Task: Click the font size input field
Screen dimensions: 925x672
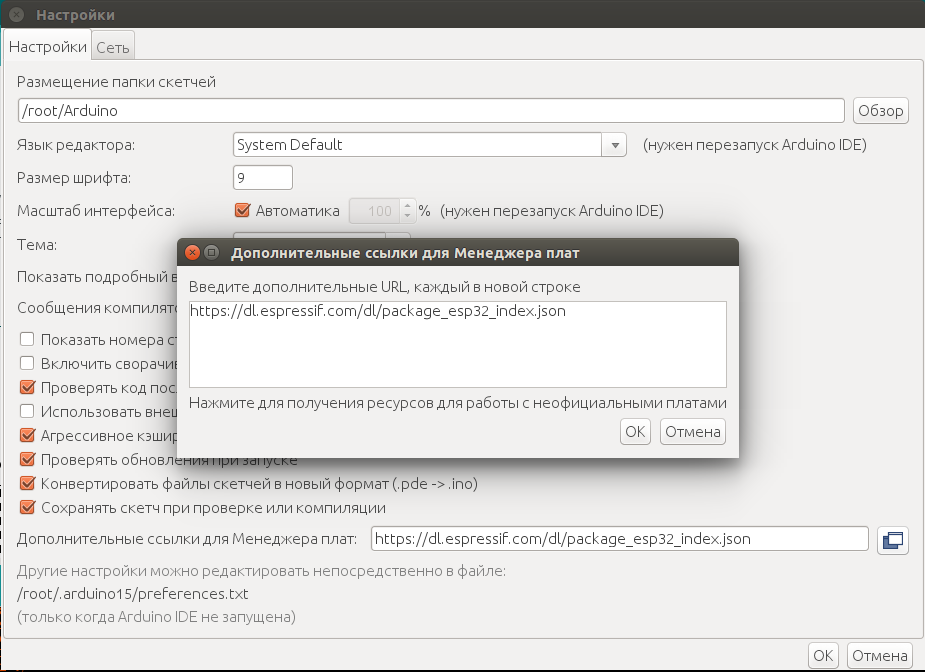Action: coord(262,178)
